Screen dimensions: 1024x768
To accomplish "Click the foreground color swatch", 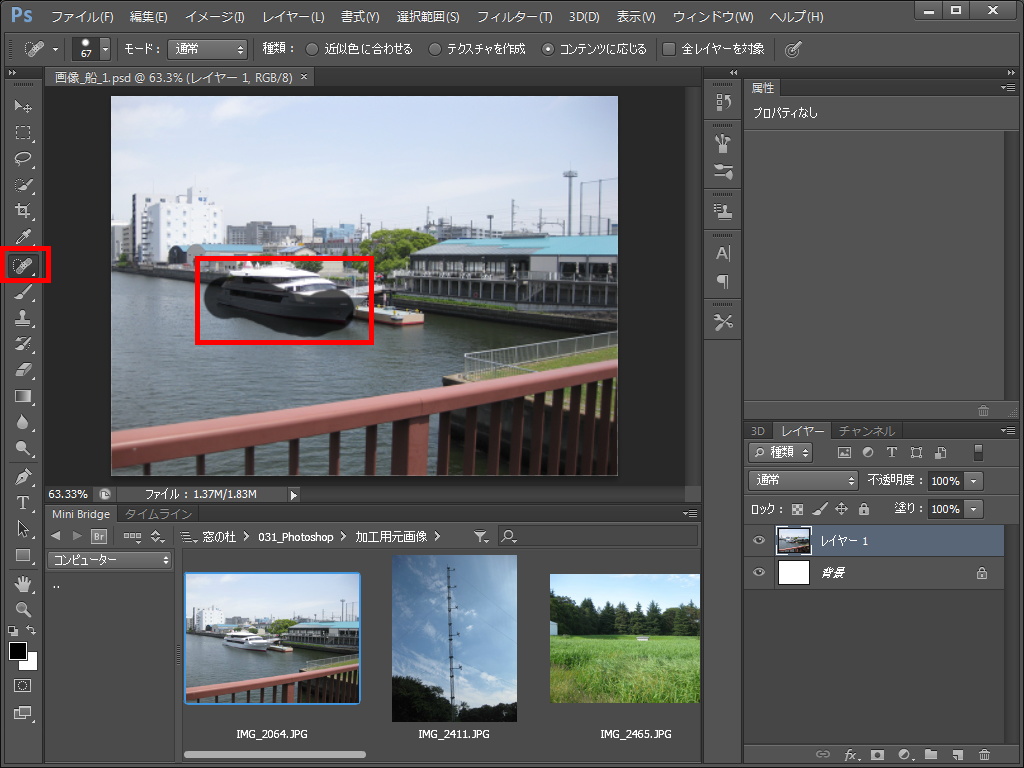I will coord(18,651).
